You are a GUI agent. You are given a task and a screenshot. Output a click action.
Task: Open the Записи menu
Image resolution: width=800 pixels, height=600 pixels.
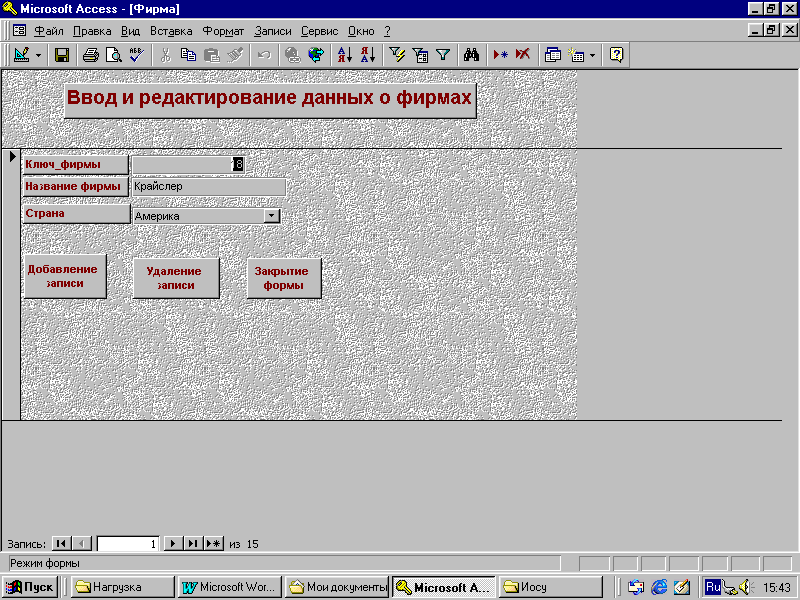272,31
